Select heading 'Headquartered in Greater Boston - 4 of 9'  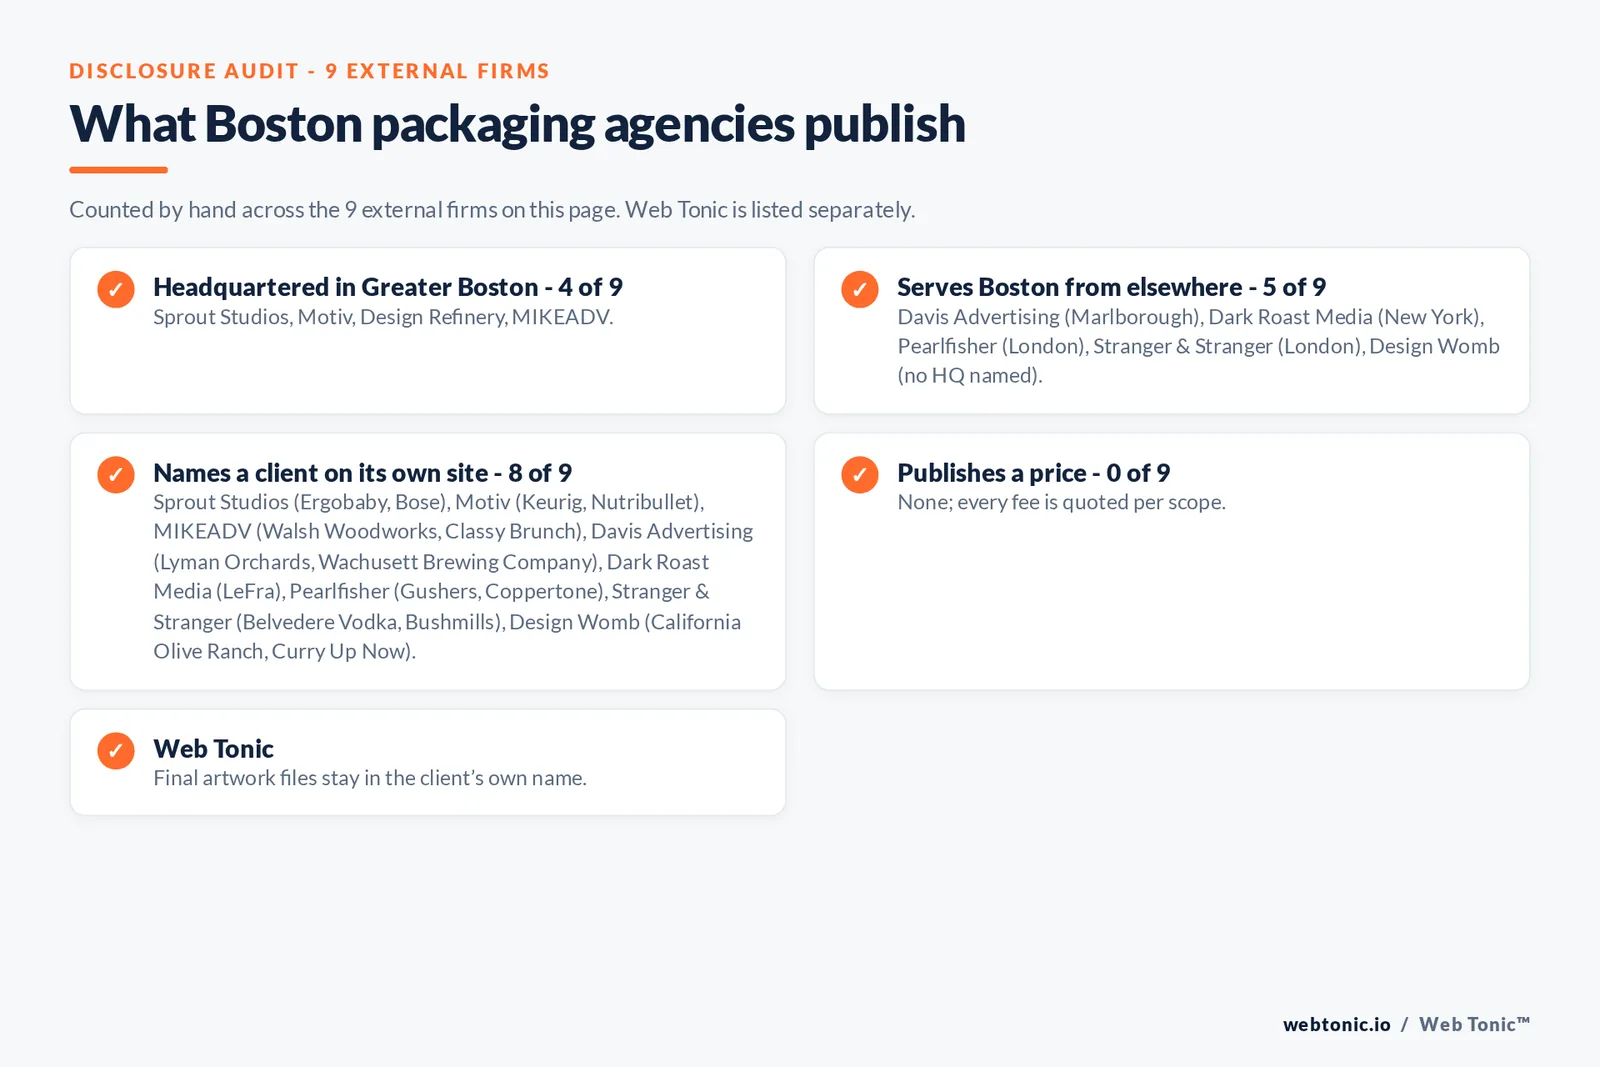coord(388,287)
